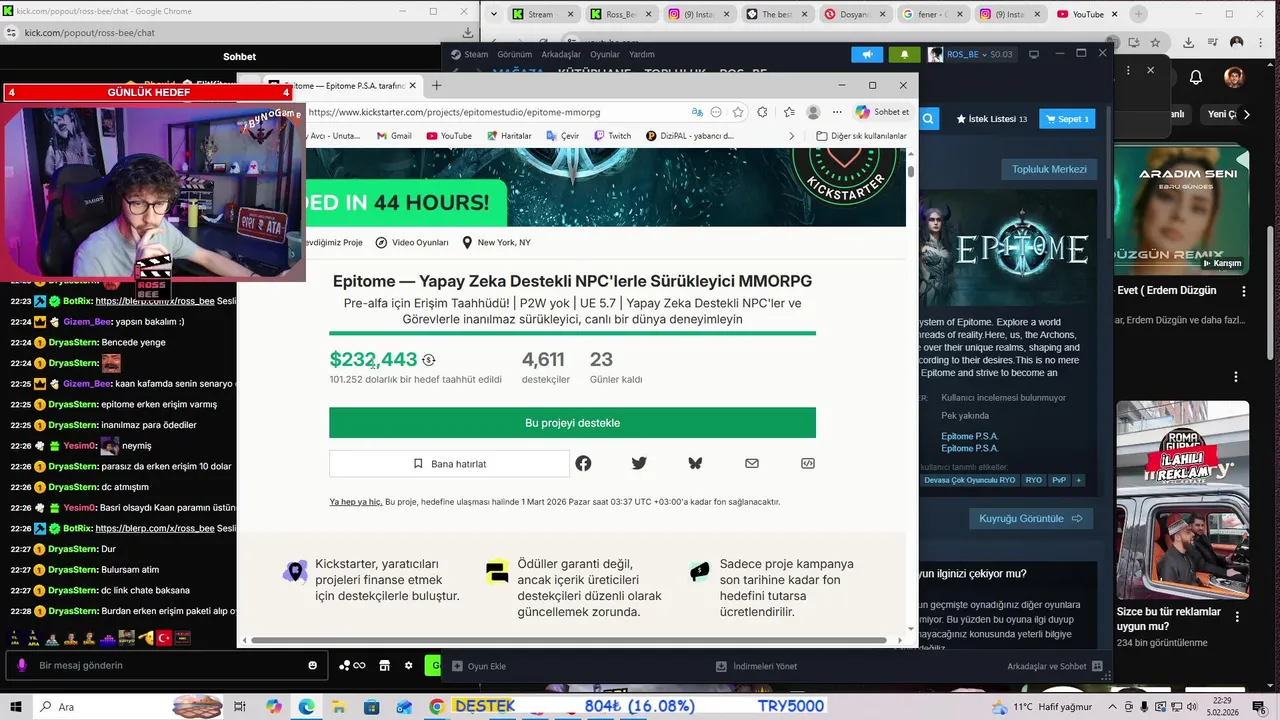Open Edge extensions puzzle icon
1280x720 pixels.
click(x=762, y=112)
